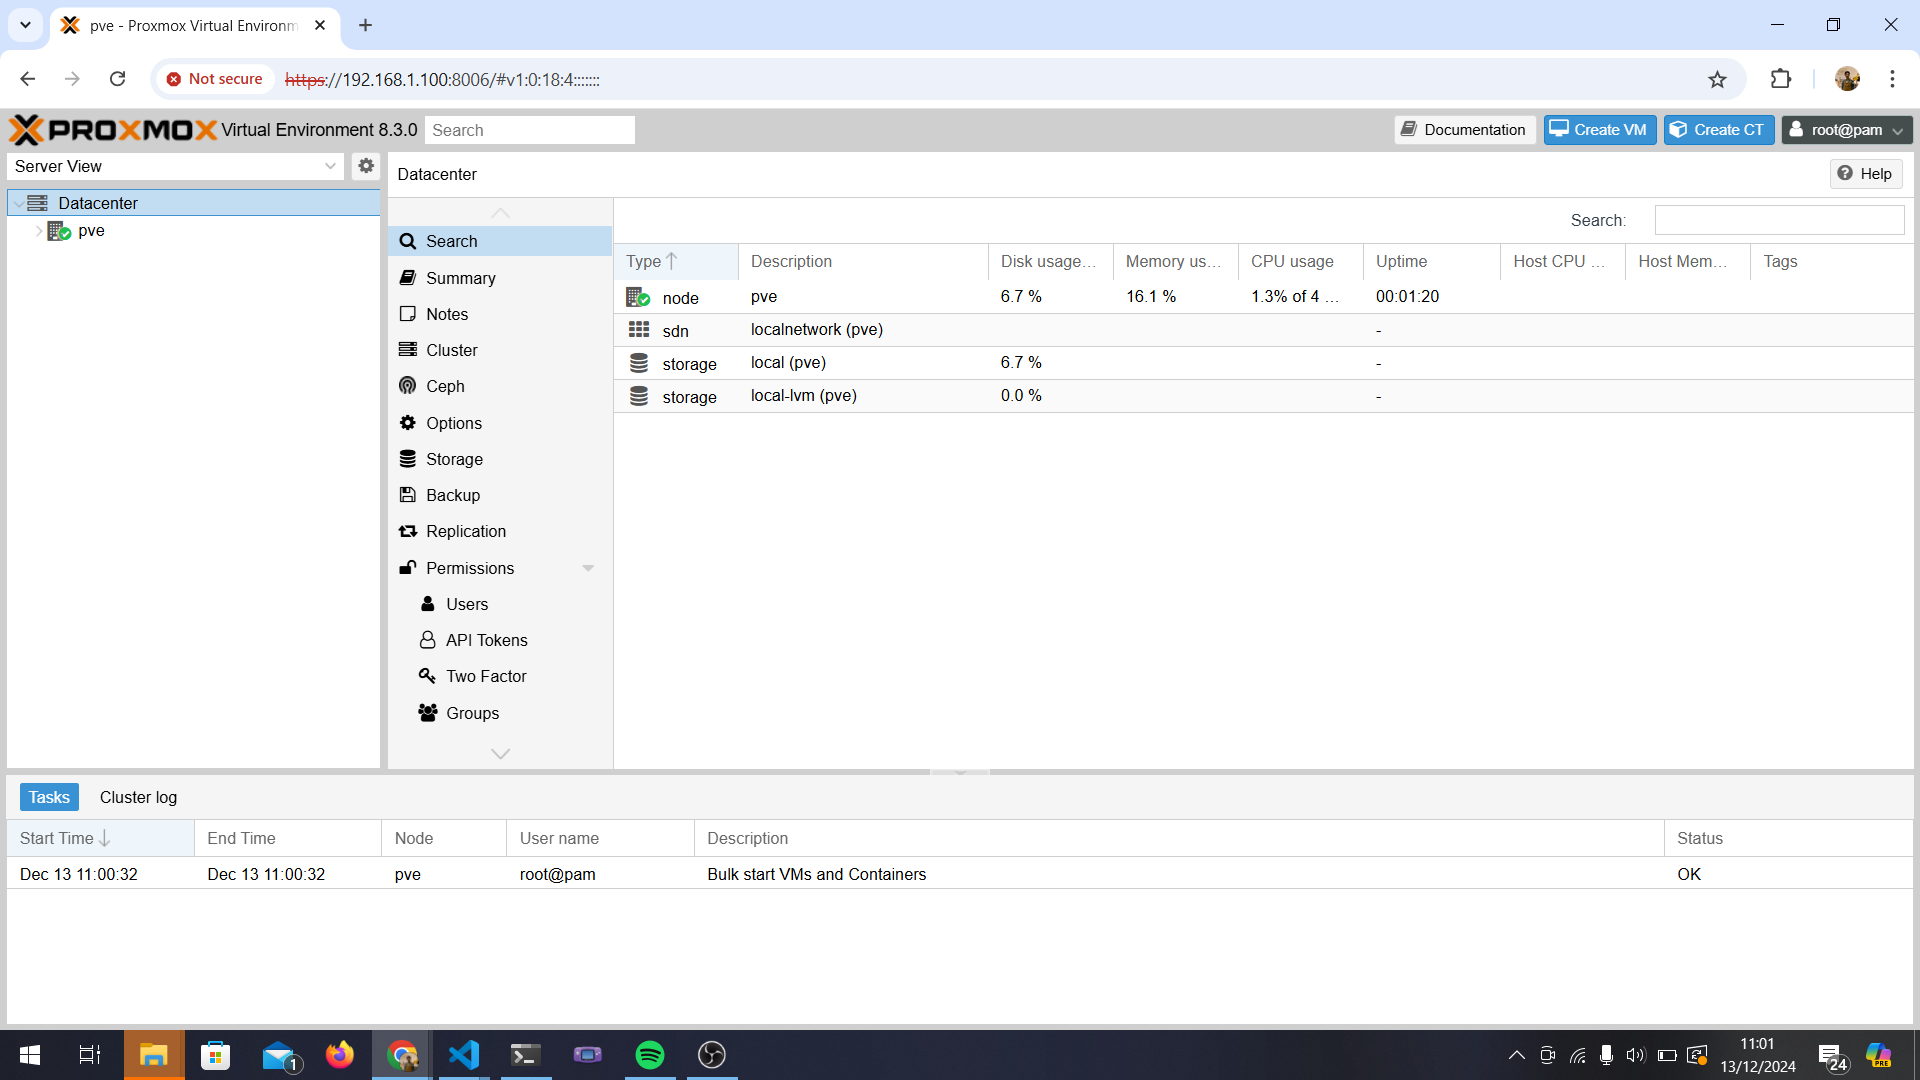Click the Not secure site indicator
This screenshot has width=1920, height=1080.
215,79
